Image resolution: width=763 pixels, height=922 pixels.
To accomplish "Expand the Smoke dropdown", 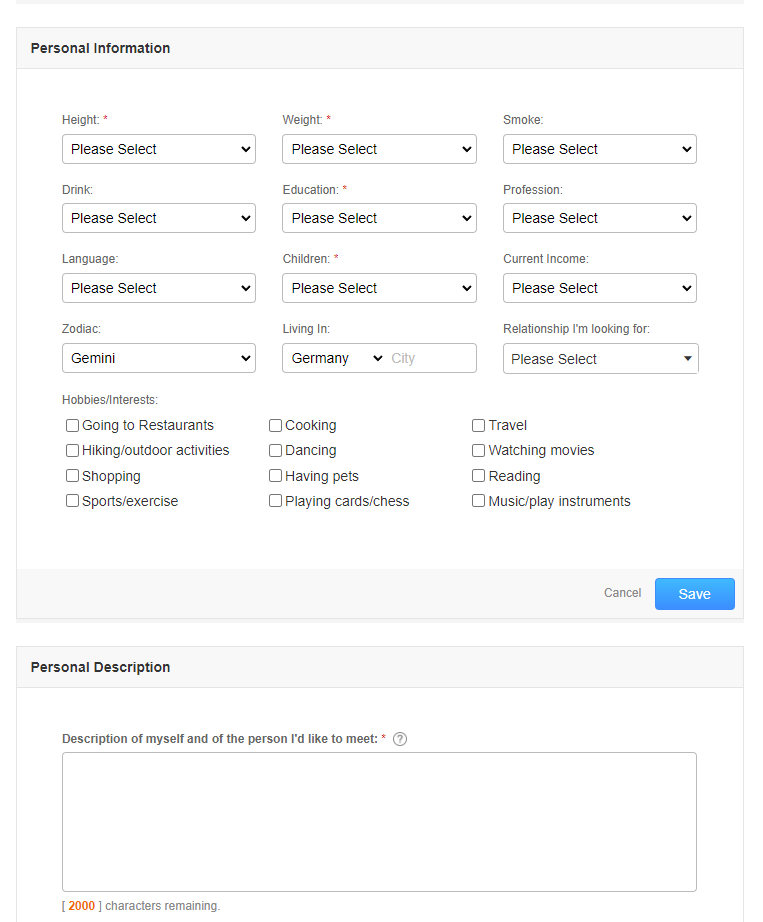I will [599, 148].
